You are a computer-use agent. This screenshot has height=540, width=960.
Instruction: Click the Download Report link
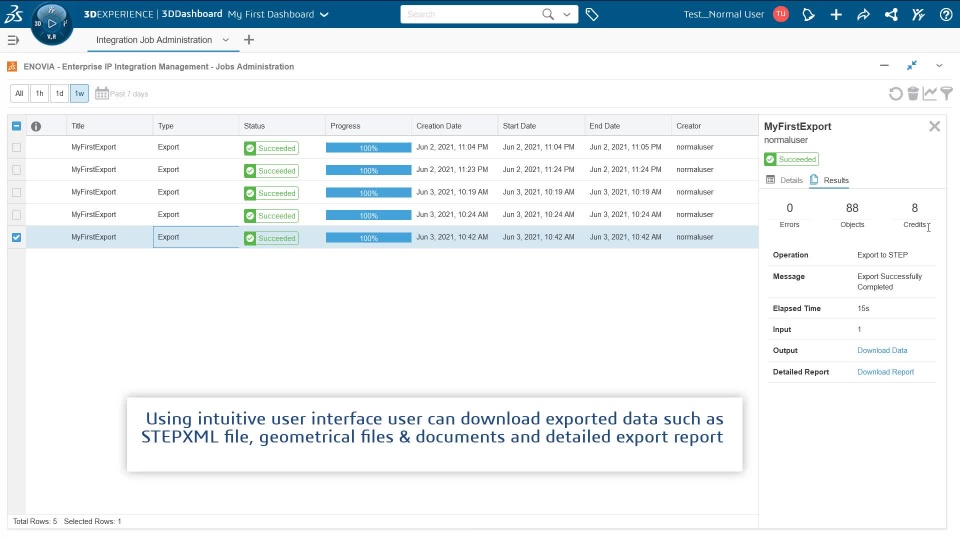coord(885,372)
